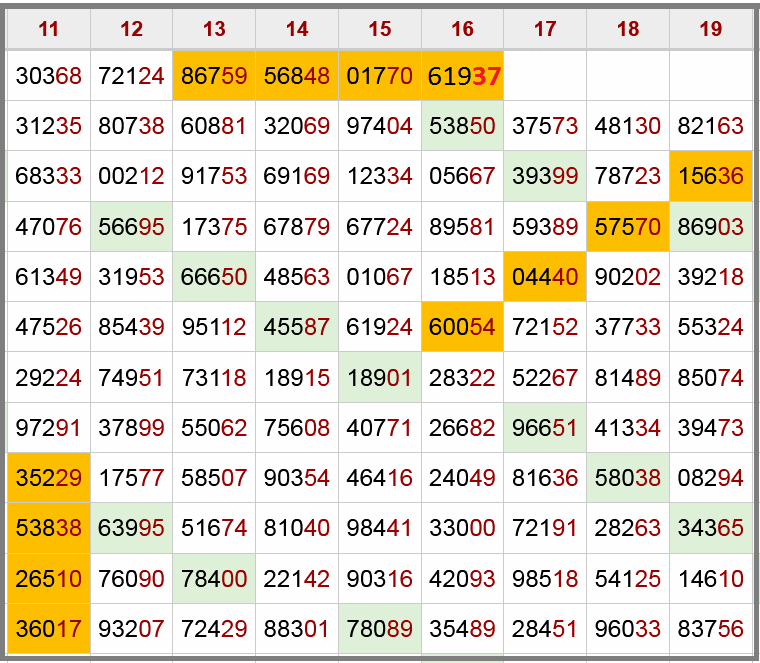Click the cell with value 90202
The width and height of the screenshot is (760, 663).
pos(628,277)
